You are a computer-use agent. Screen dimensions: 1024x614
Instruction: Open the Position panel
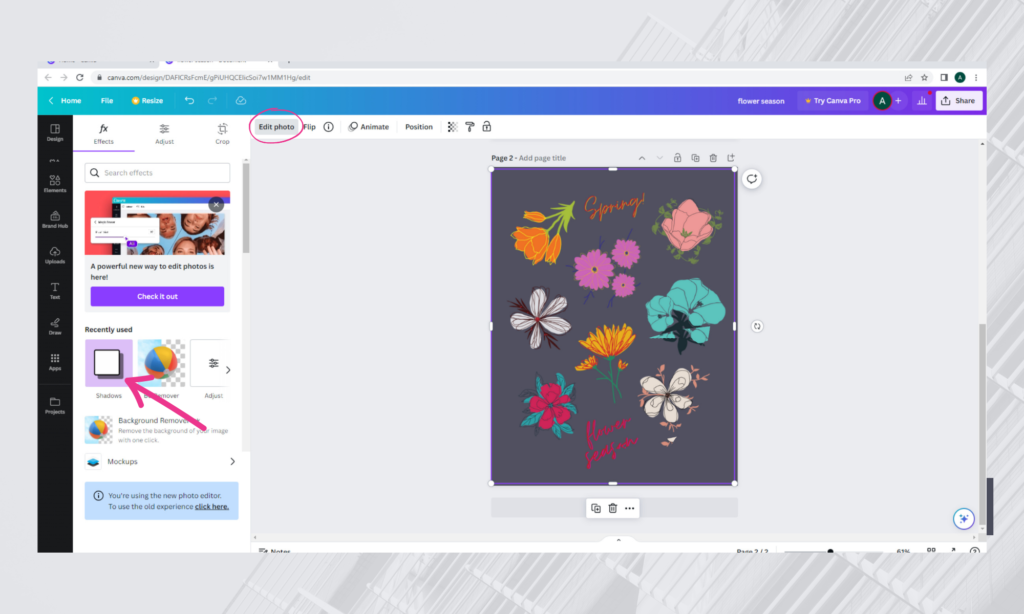(419, 127)
